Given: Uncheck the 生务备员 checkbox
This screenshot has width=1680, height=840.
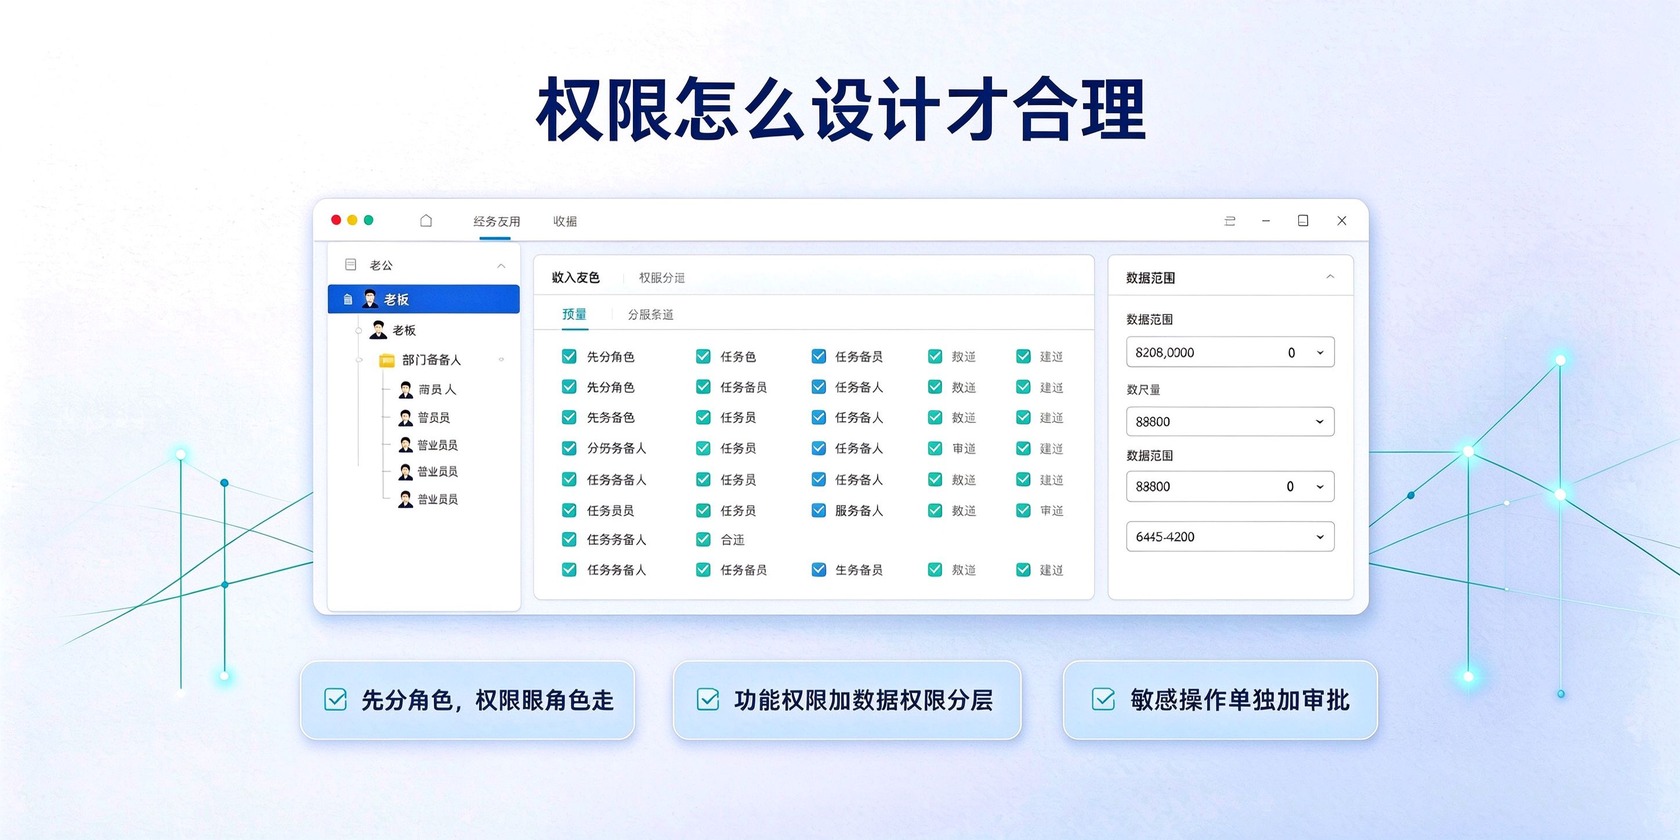Looking at the screenshot, I should point(818,570).
